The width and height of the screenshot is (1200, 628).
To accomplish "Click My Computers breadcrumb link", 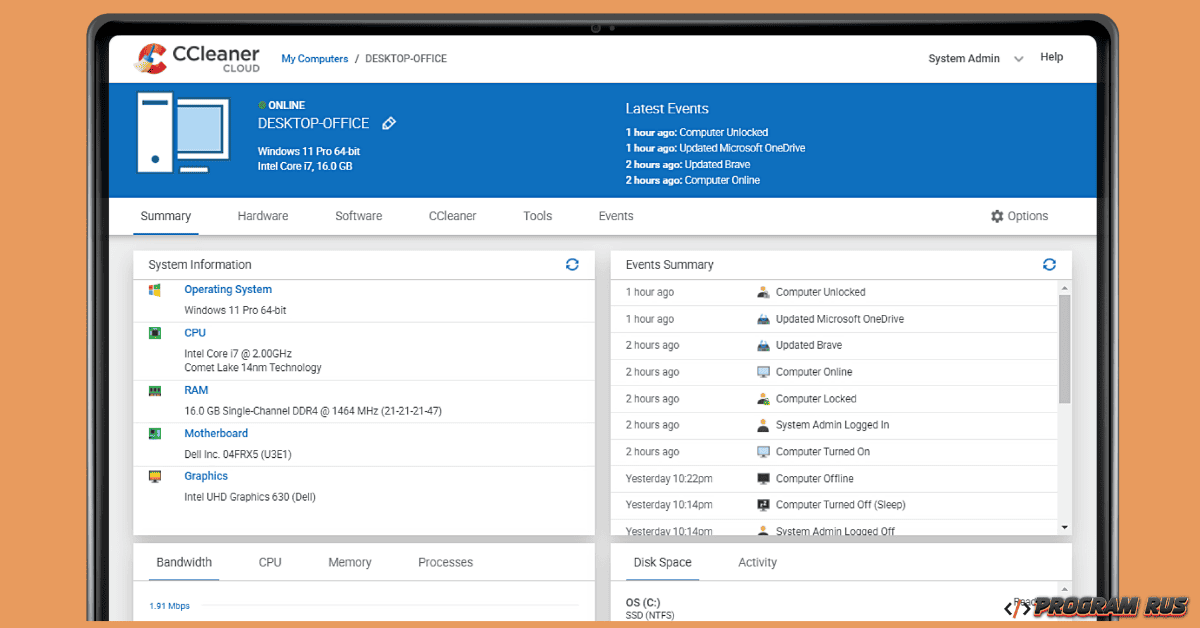I will pyautogui.click(x=314, y=58).
